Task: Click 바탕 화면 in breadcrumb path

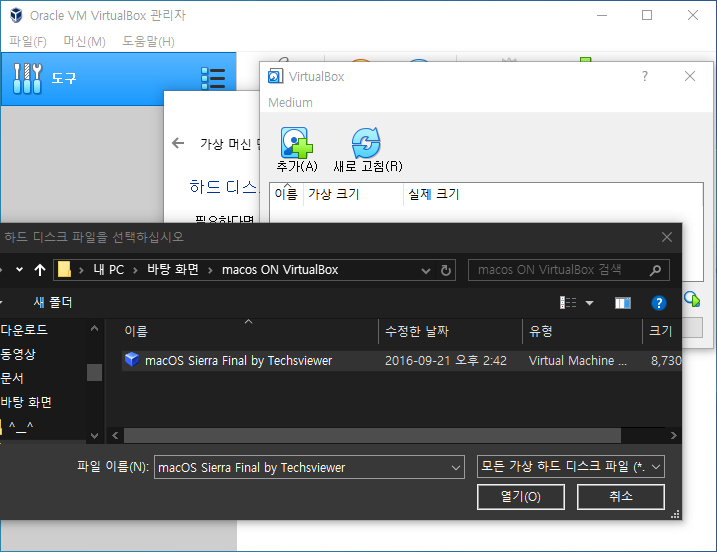Action: click(x=173, y=270)
